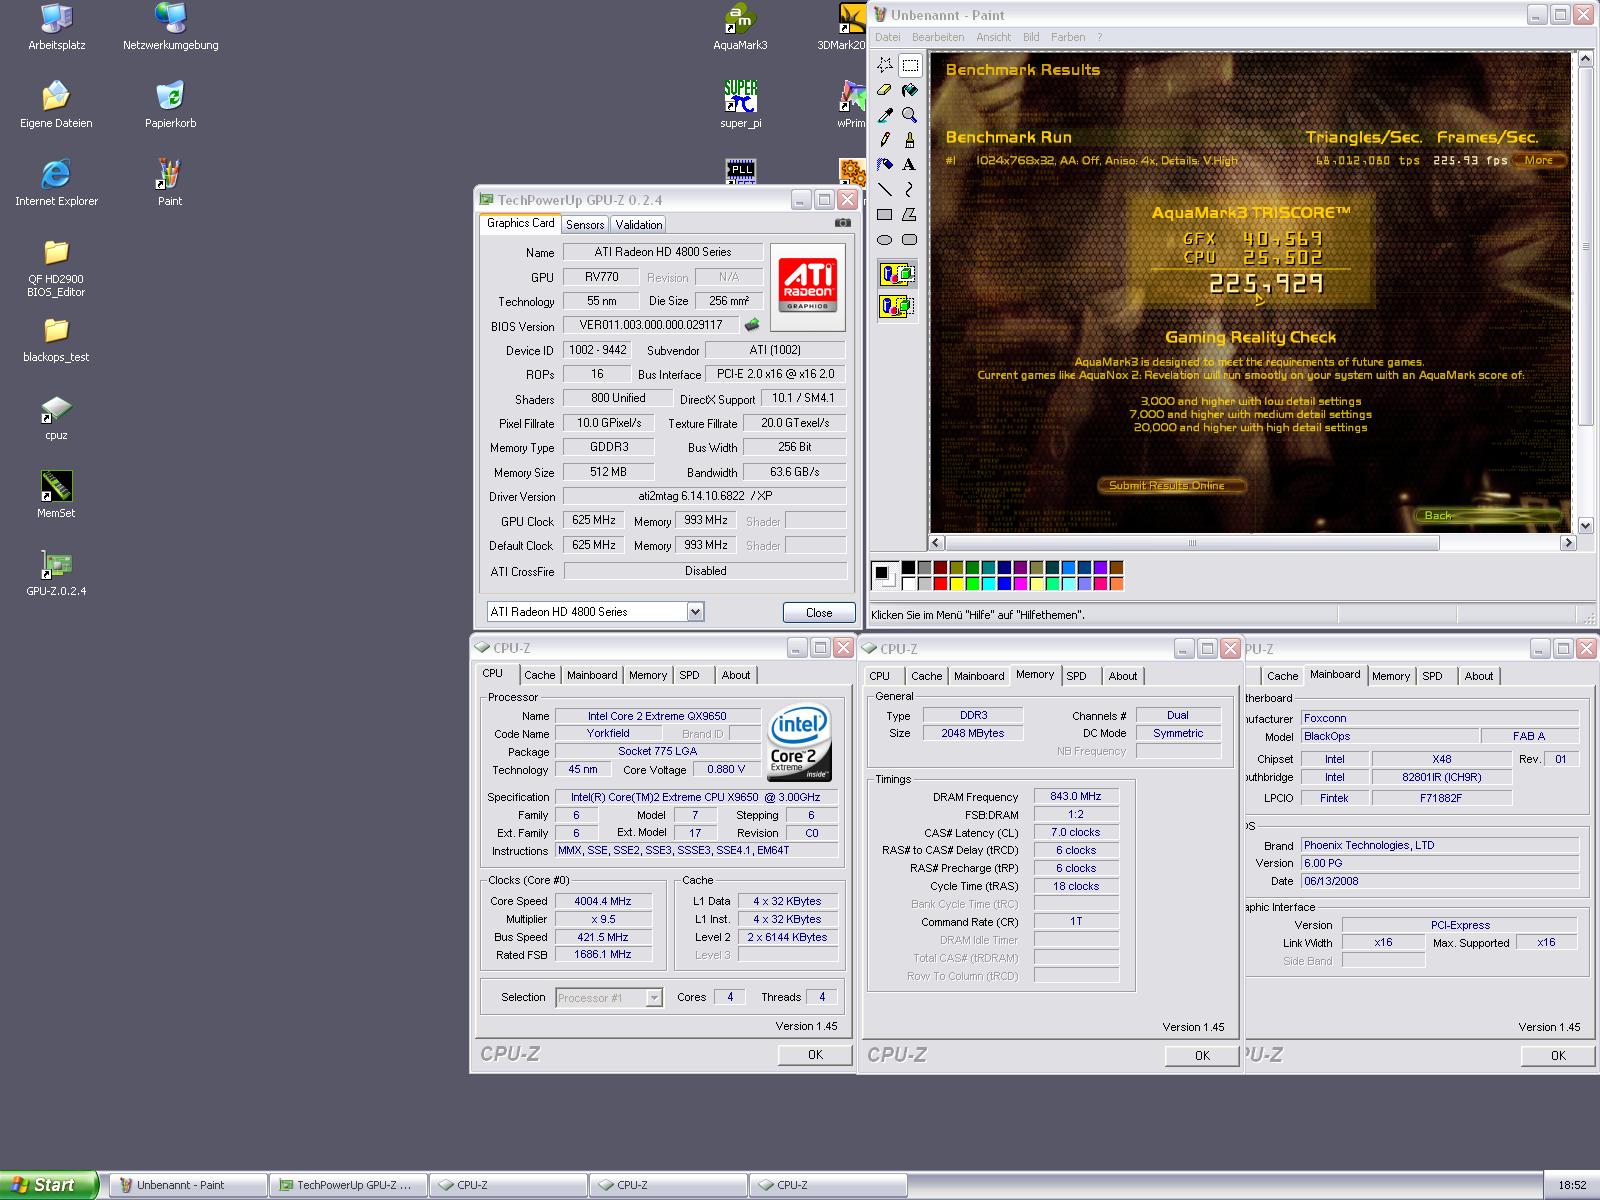Viewport: 1600px width, 1200px height.
Task: Click the GPU-Z camera screenshot icon
Action: point(843,223)
